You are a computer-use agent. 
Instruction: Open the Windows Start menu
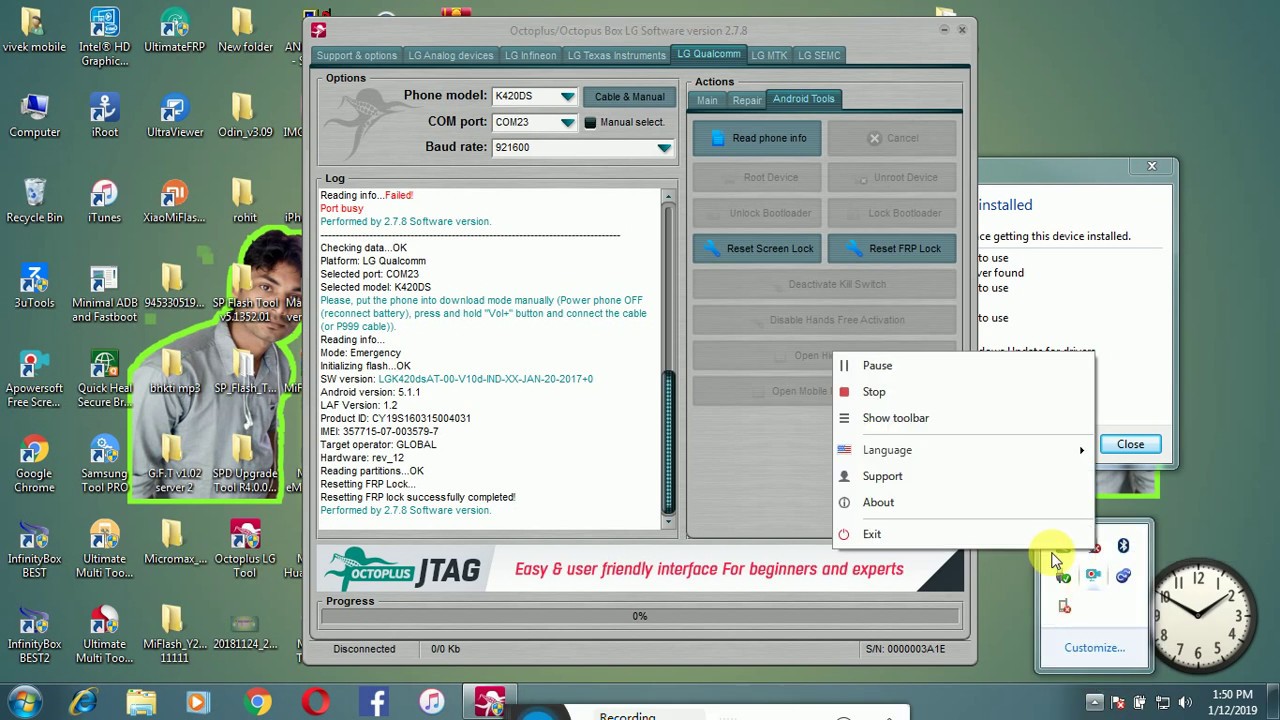pos(24,702)
